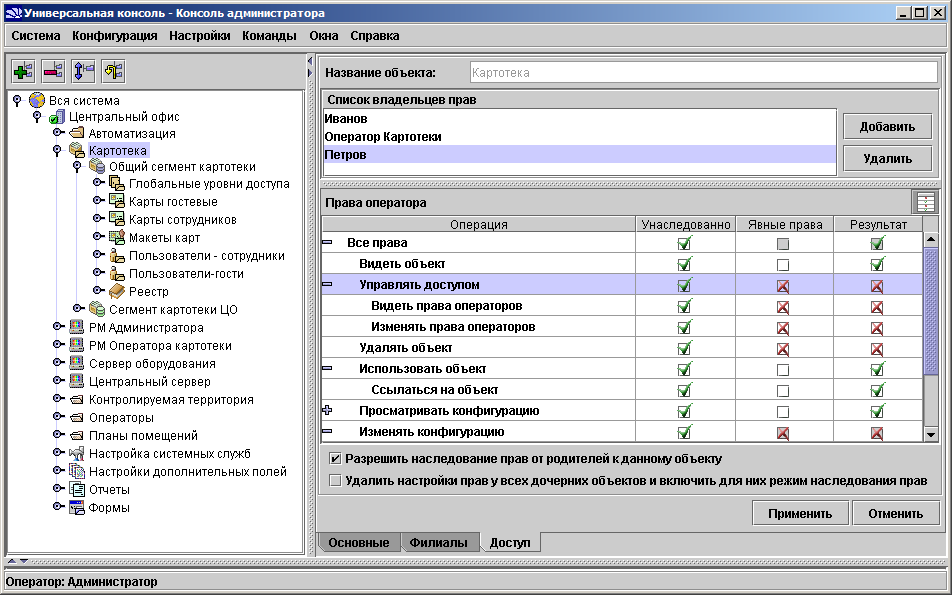Switch to the Основные tab

click(359, 542)
